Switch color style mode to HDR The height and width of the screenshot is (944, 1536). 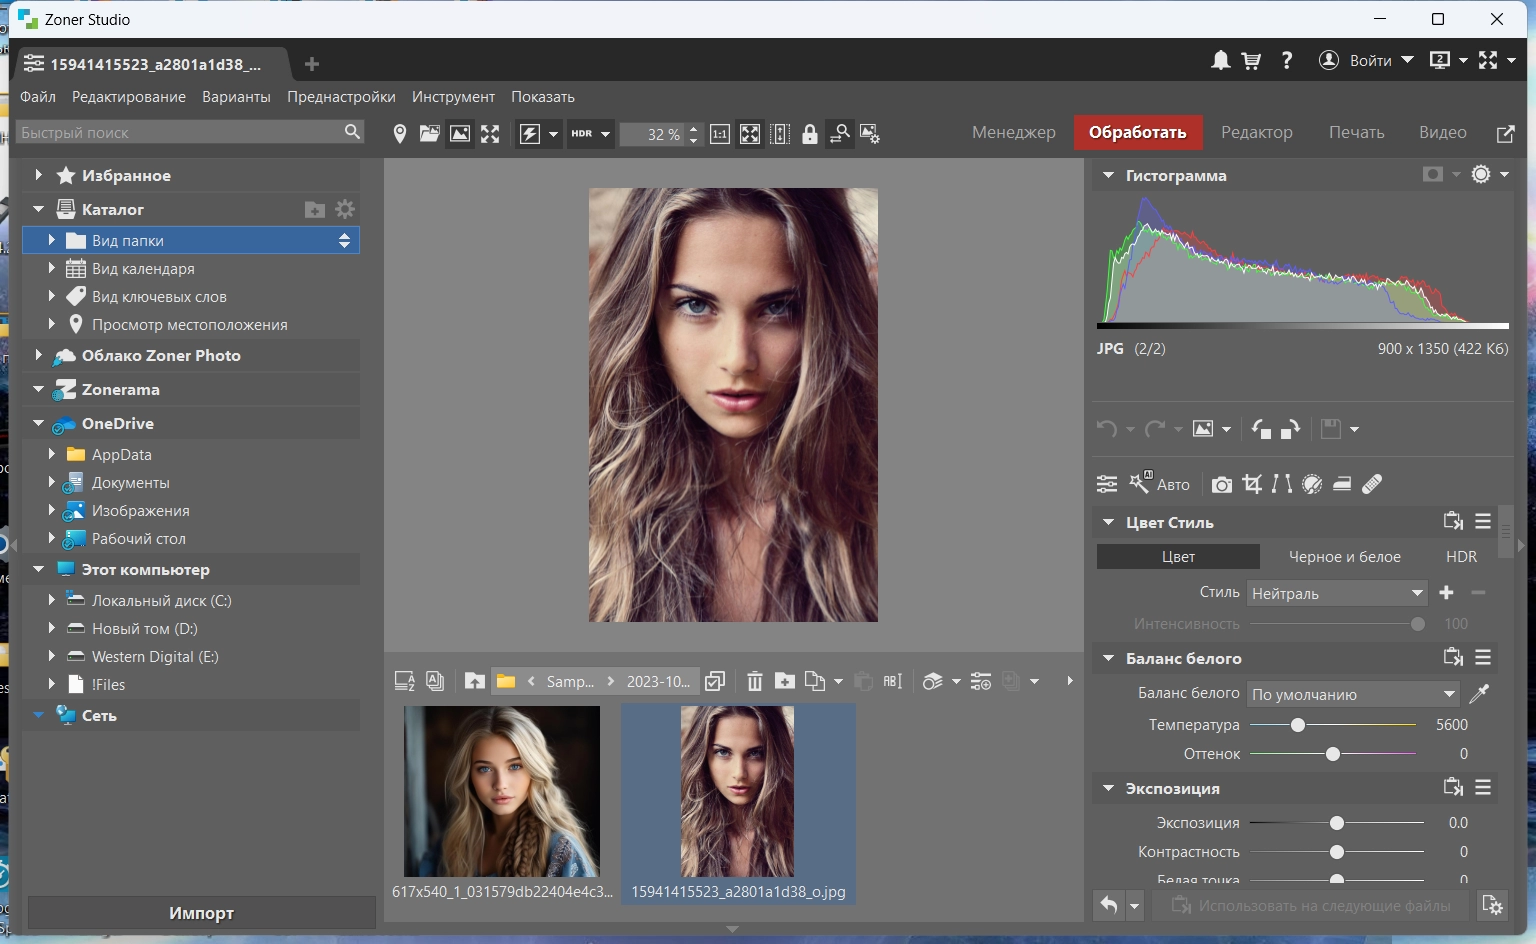(x=1461, y=557)
